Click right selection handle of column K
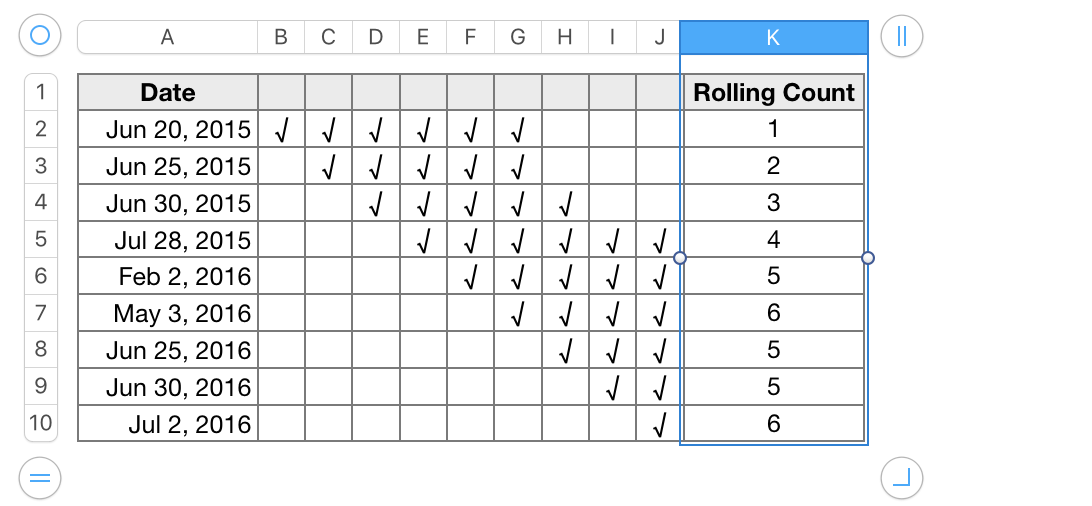Image resolution: width=1092 pixels, height=506 pixels. 868,258
